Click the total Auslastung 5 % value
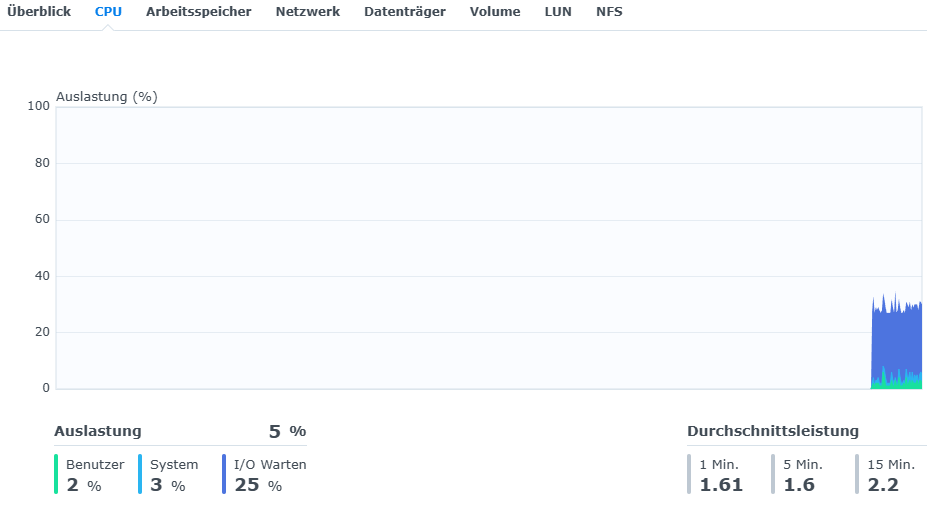Image resolution: width=933 pixels, height=509 pixels. point(287,432)
